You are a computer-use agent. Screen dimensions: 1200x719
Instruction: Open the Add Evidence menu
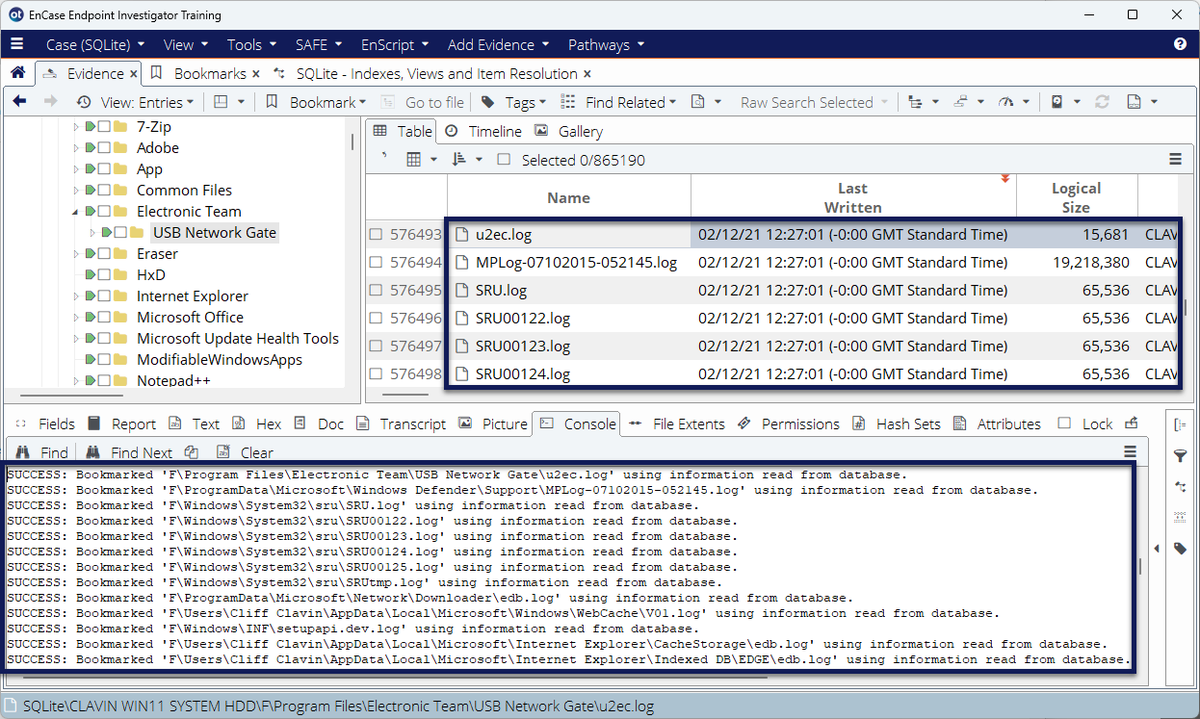tap(498, 45)
